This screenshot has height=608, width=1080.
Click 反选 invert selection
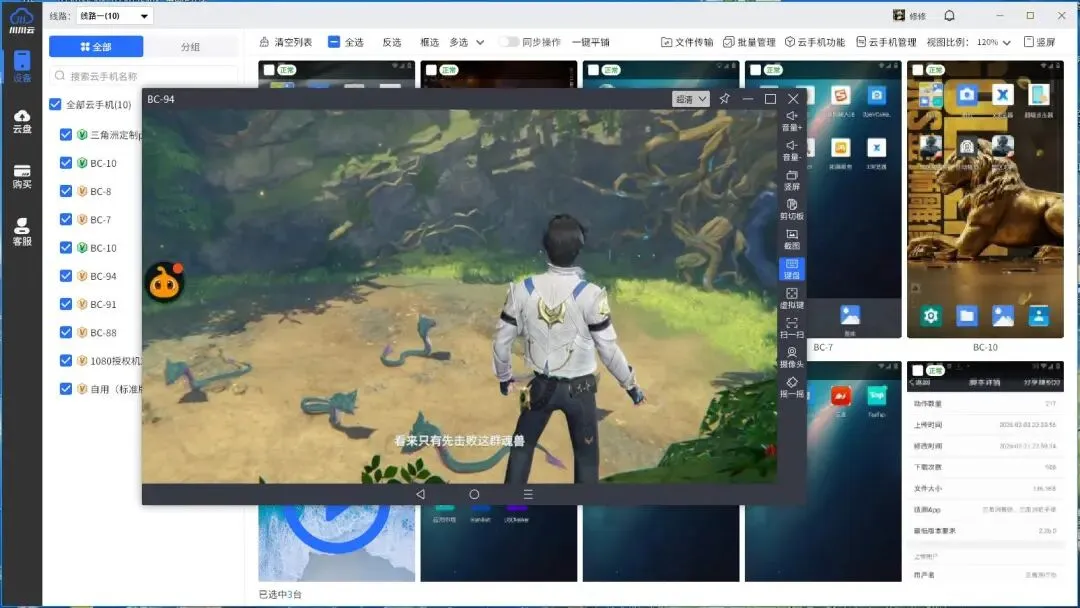pos(392,42)
